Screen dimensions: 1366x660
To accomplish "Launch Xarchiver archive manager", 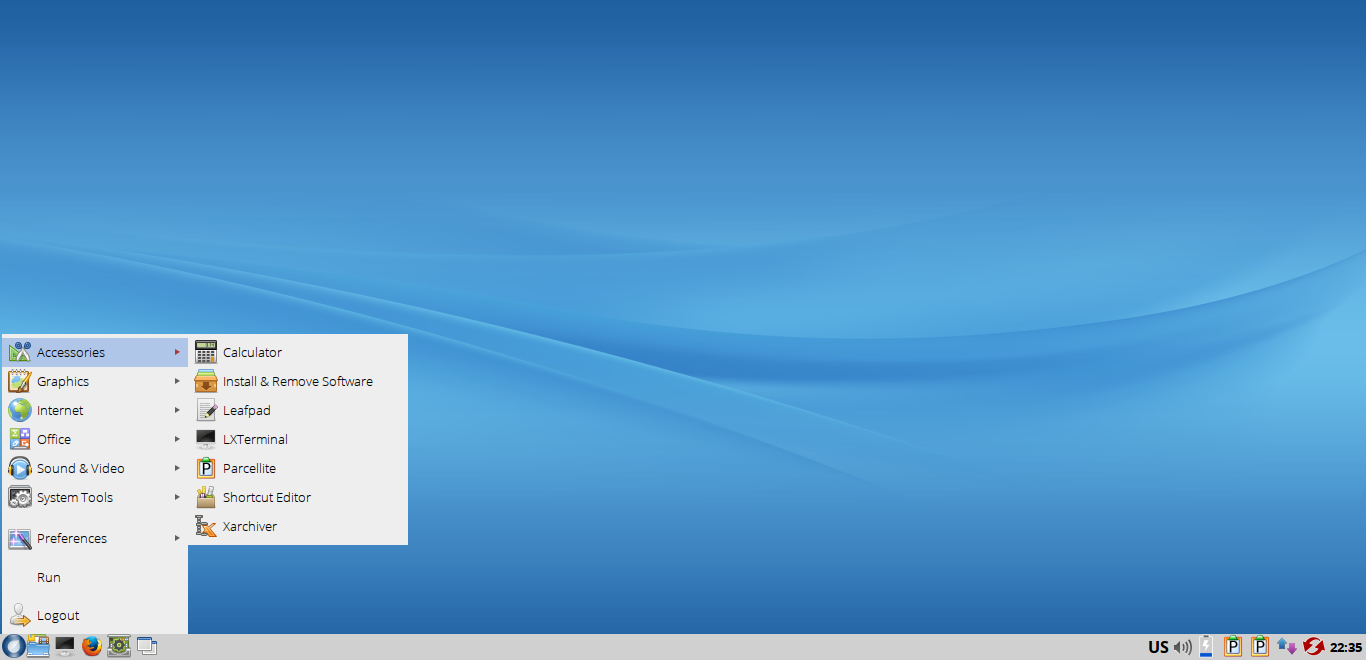I will click(298, 526).
